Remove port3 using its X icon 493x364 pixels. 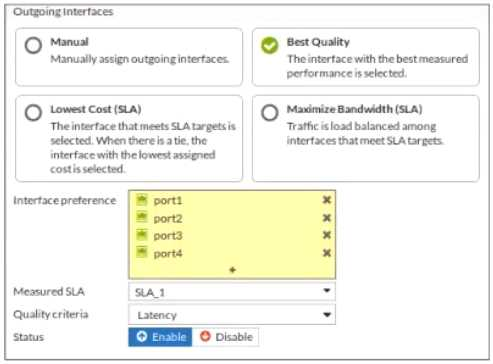coord(327,235)
